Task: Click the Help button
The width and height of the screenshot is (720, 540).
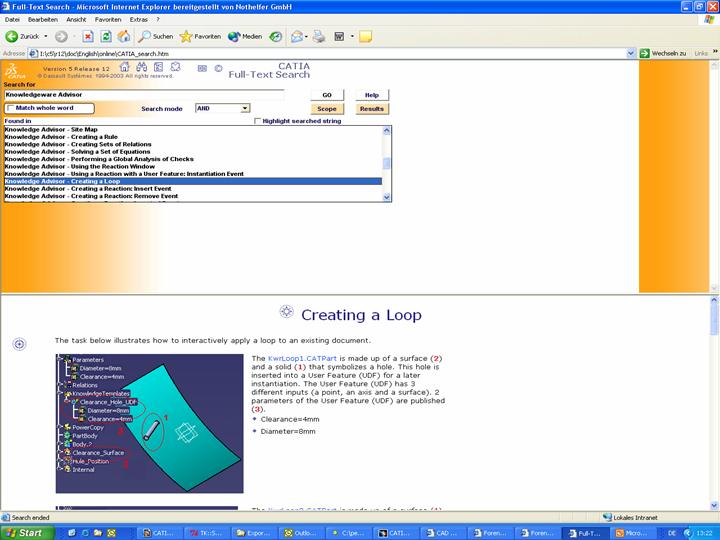Action: (x=372, y=95)
